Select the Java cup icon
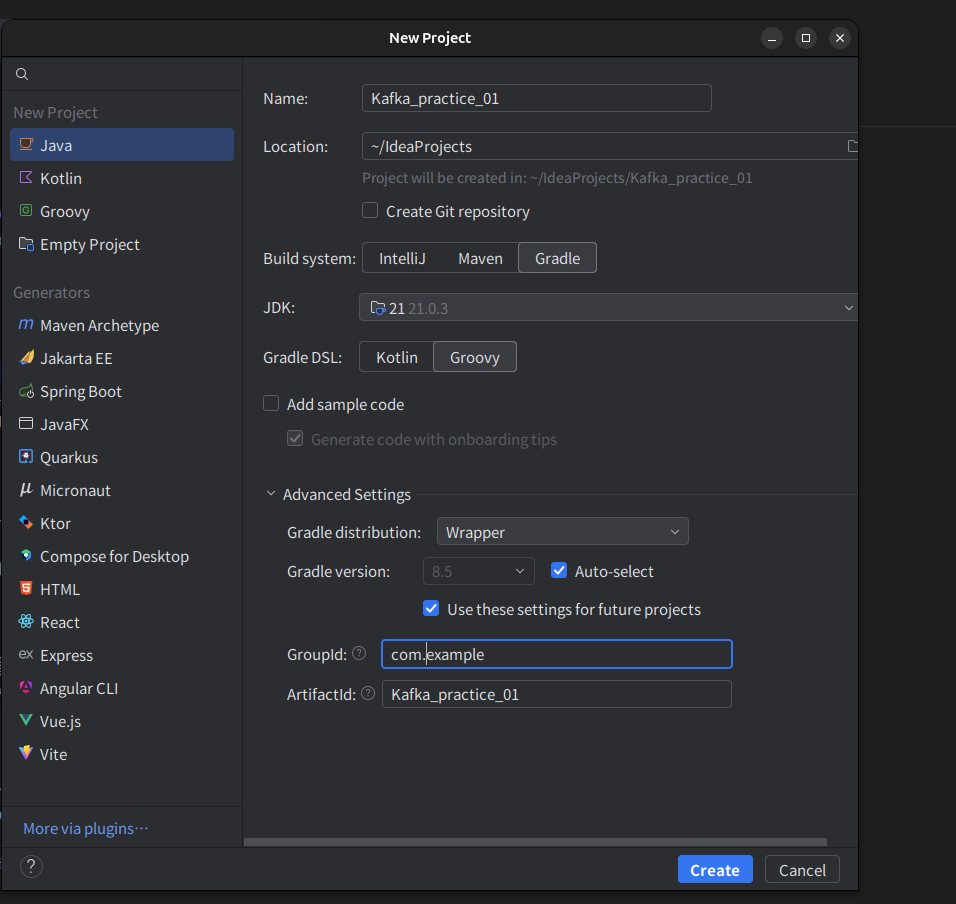This screenshot has height=904, width=956. pos(26,144)
